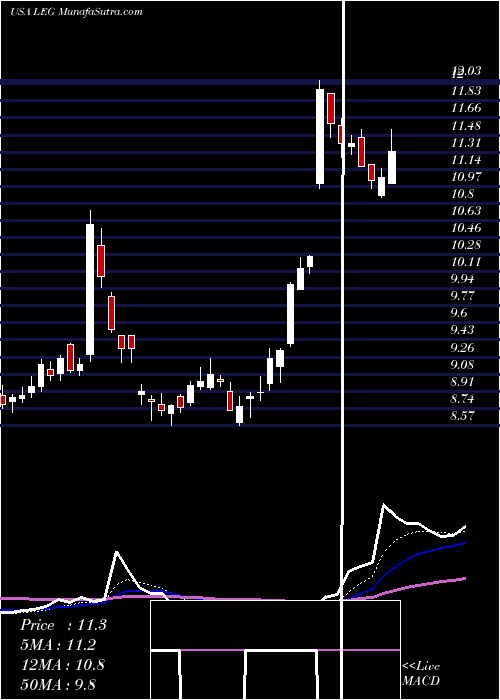Click the 9.08 price axis label
500x700 pixels.
pos(464,365)
